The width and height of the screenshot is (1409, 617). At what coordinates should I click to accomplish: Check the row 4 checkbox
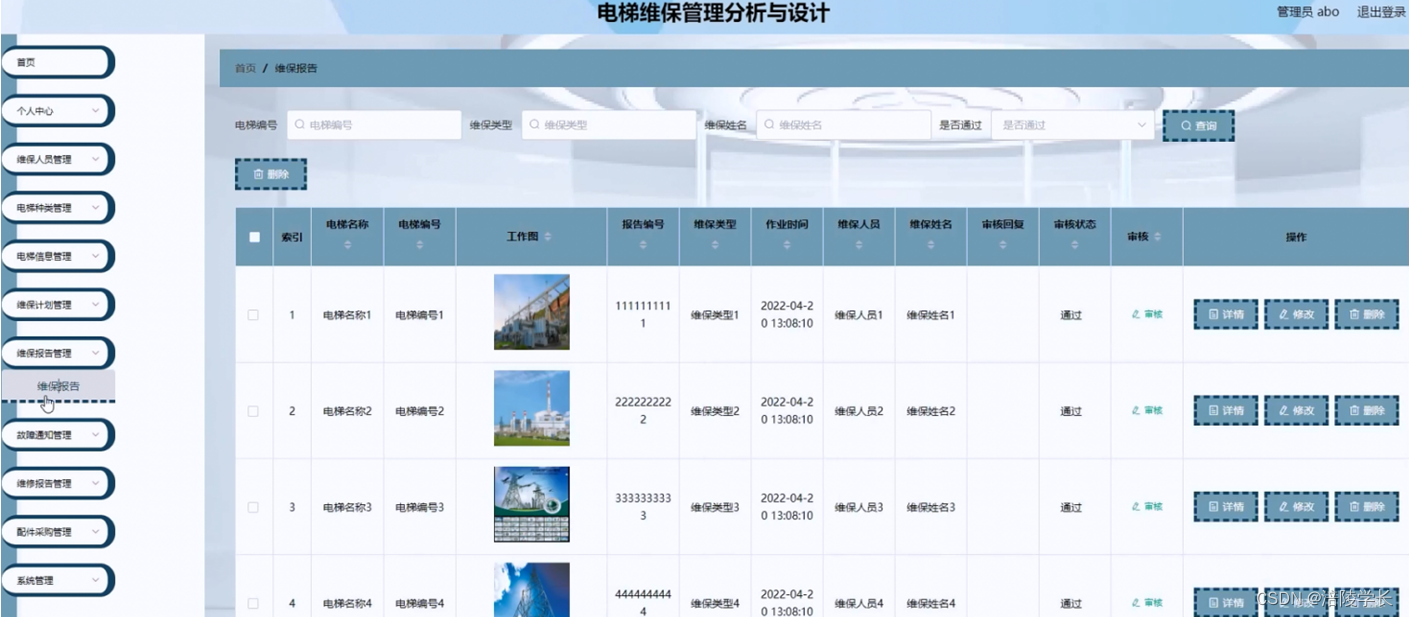pyautogui.click(x=253, y=603)
